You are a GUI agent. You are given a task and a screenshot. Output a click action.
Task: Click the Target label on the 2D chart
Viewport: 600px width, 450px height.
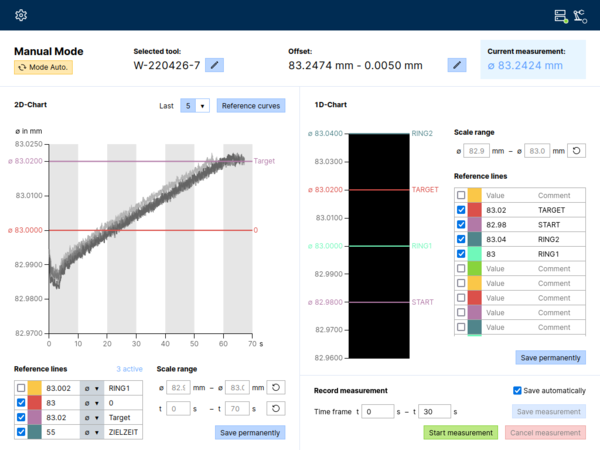click(x=264, y=161)
